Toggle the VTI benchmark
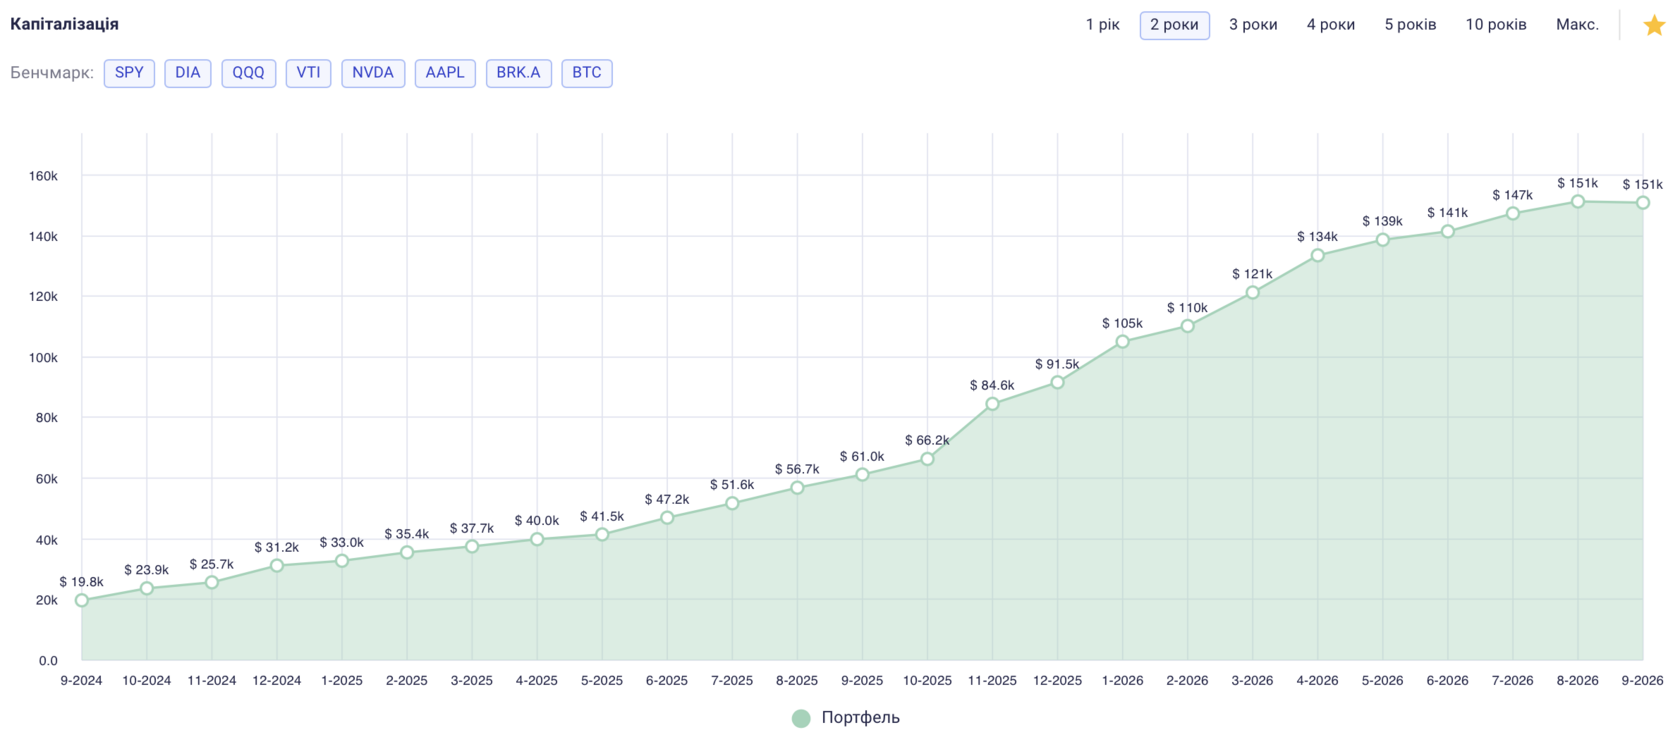 [x=308, y=73]
